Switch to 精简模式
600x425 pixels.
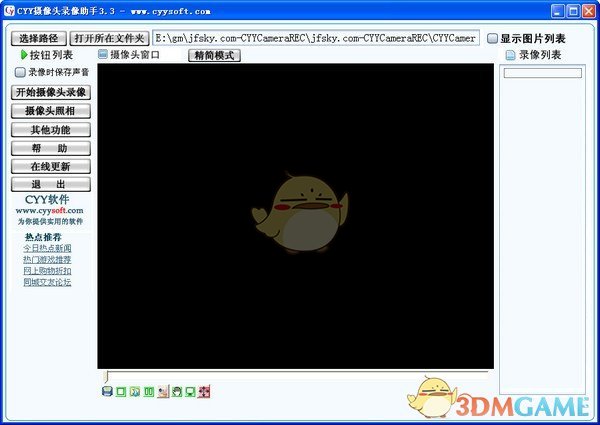click(214, 56)
